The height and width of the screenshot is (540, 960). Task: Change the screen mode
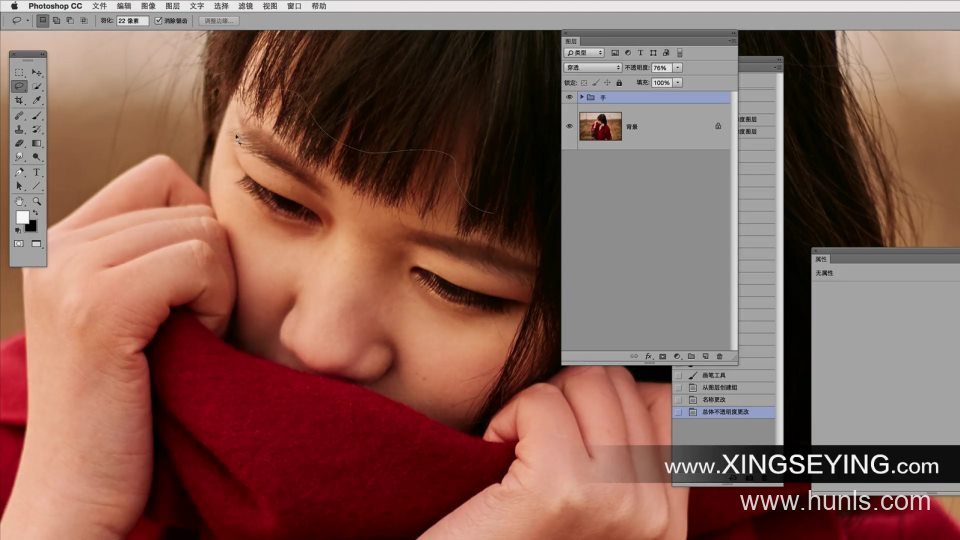click(37, 244)
